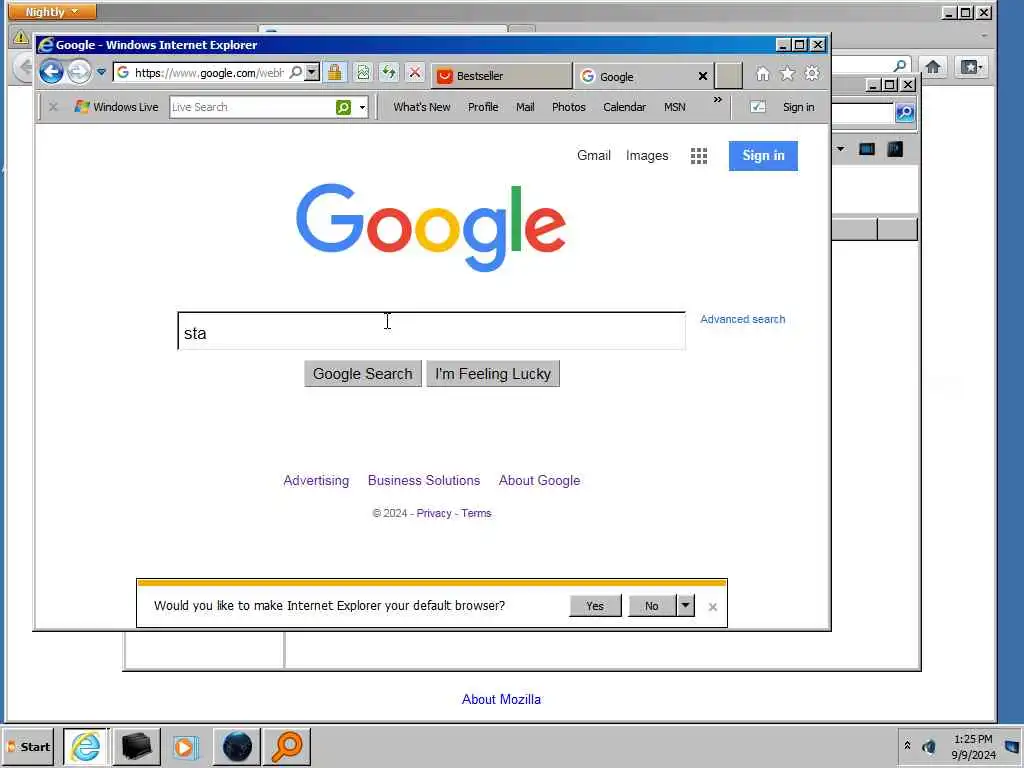Close the Windows Live toolbar

click(54, 106)
